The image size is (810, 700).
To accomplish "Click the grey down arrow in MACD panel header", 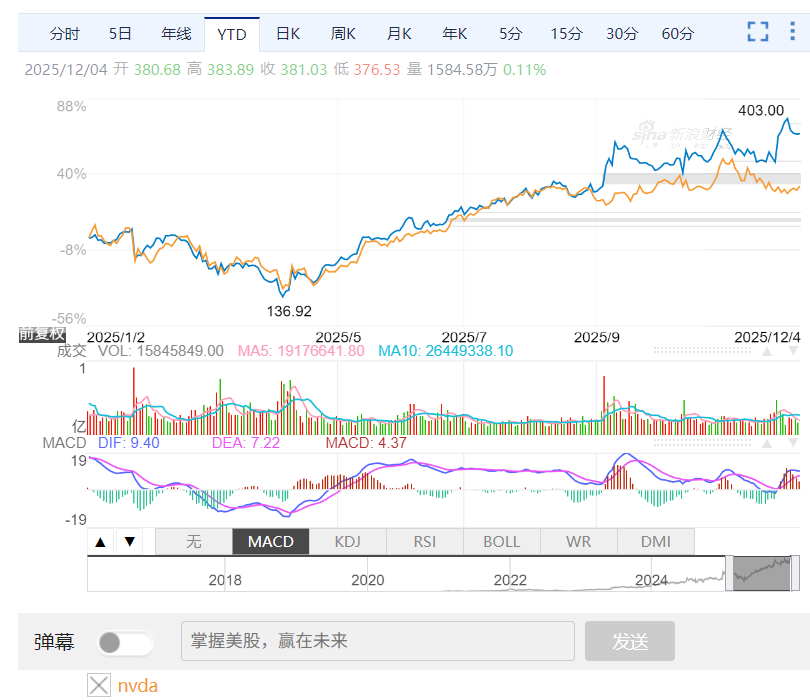I will click(792, 443).
